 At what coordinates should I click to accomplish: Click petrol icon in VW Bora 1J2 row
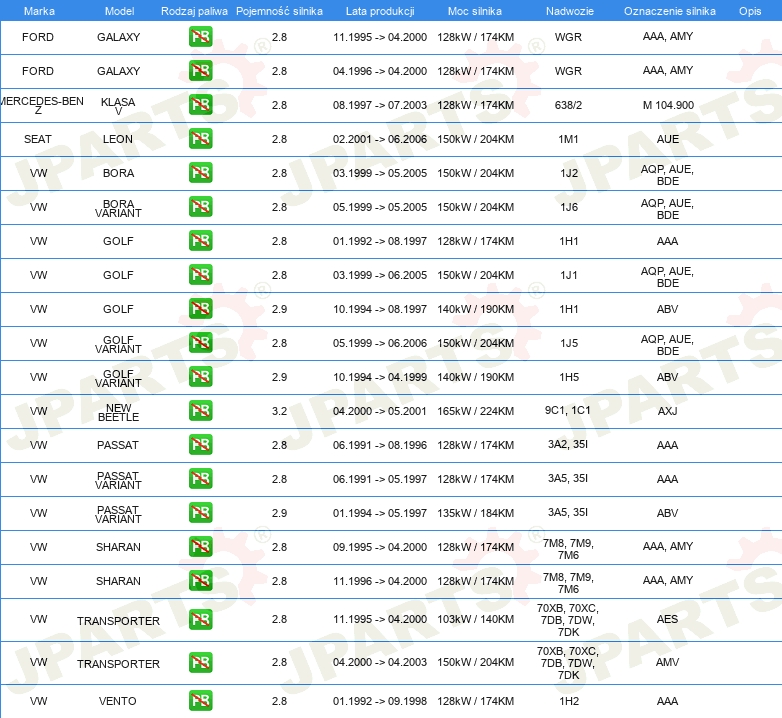[x=200, y=173]
